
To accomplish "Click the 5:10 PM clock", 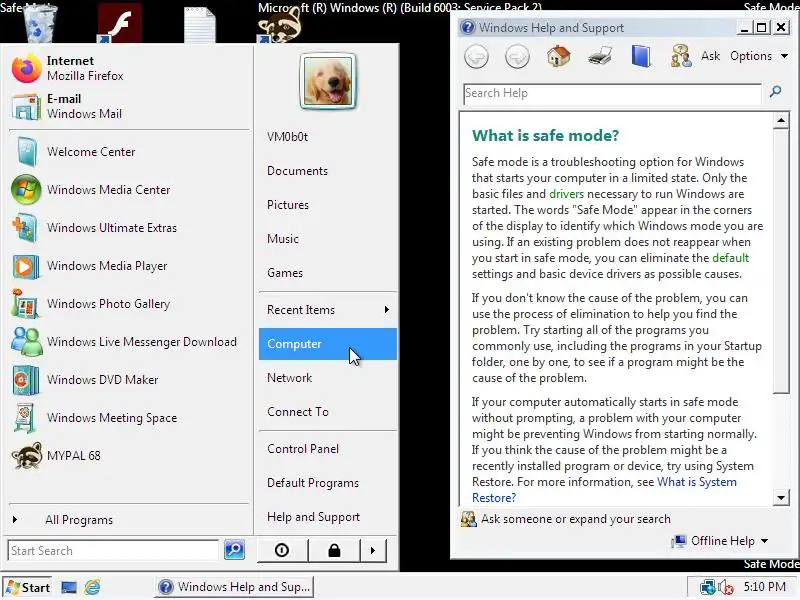I will tap(764, 587).
